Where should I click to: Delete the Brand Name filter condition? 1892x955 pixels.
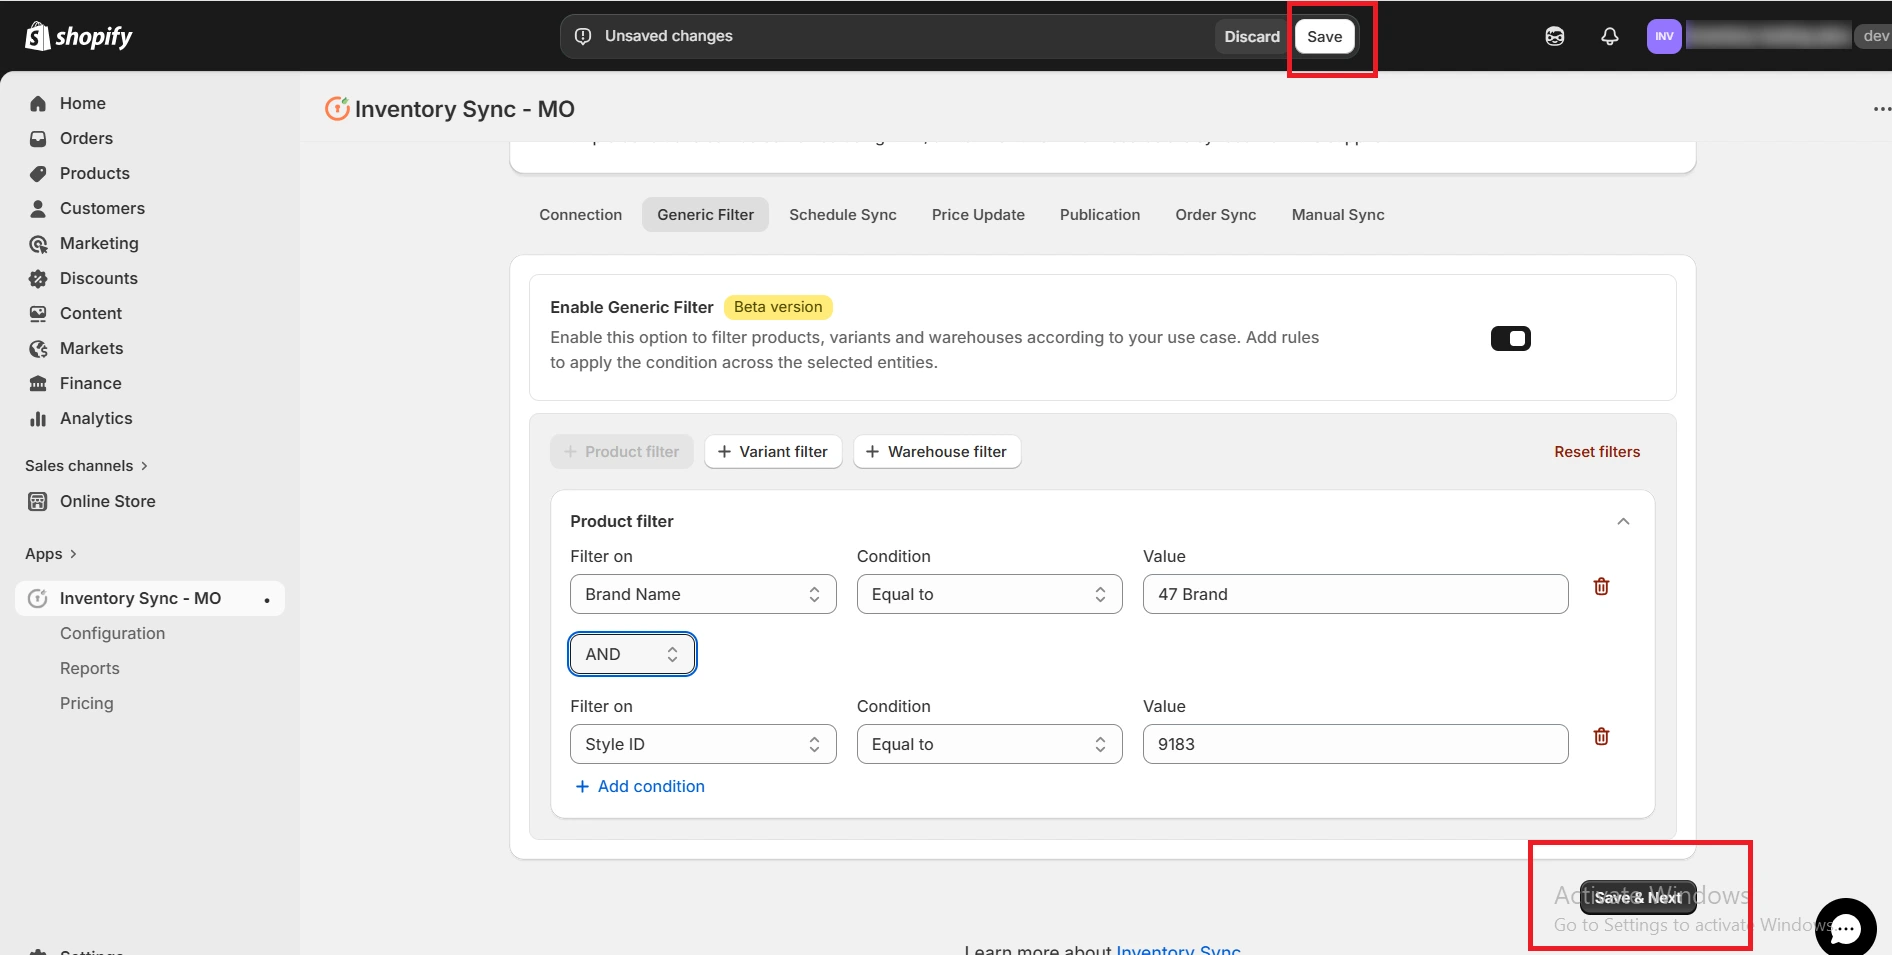1601,587
